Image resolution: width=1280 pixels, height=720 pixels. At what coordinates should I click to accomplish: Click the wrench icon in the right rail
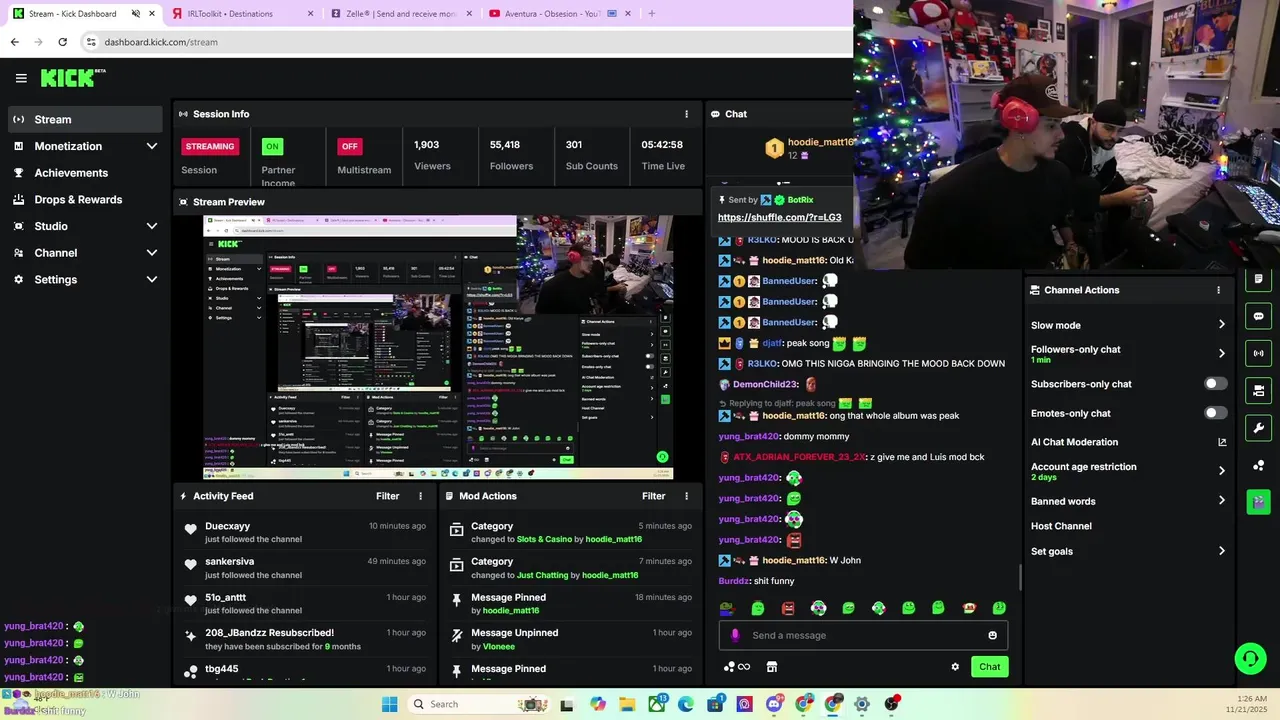click(x=1258, y=428)
